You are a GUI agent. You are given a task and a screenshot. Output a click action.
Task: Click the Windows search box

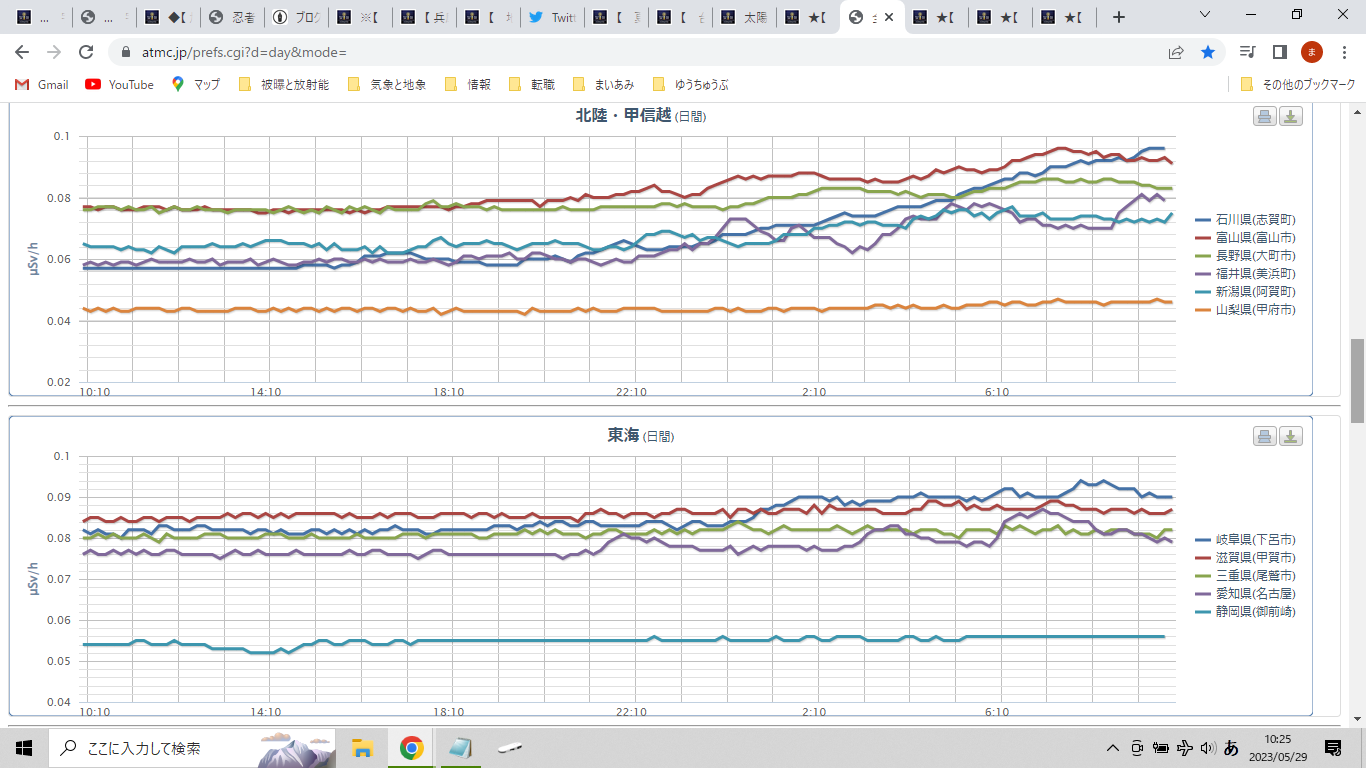click(194, 747)
